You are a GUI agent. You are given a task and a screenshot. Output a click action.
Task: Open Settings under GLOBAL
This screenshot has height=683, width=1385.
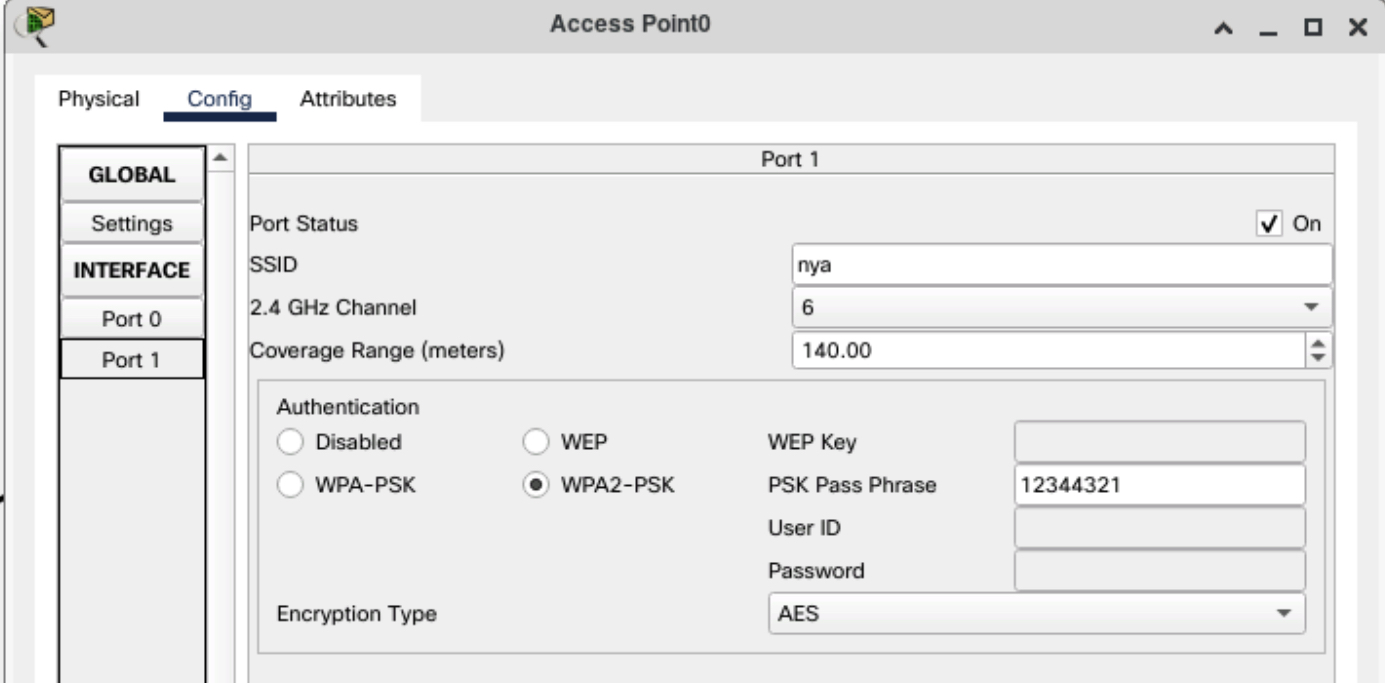click(132, 223)
